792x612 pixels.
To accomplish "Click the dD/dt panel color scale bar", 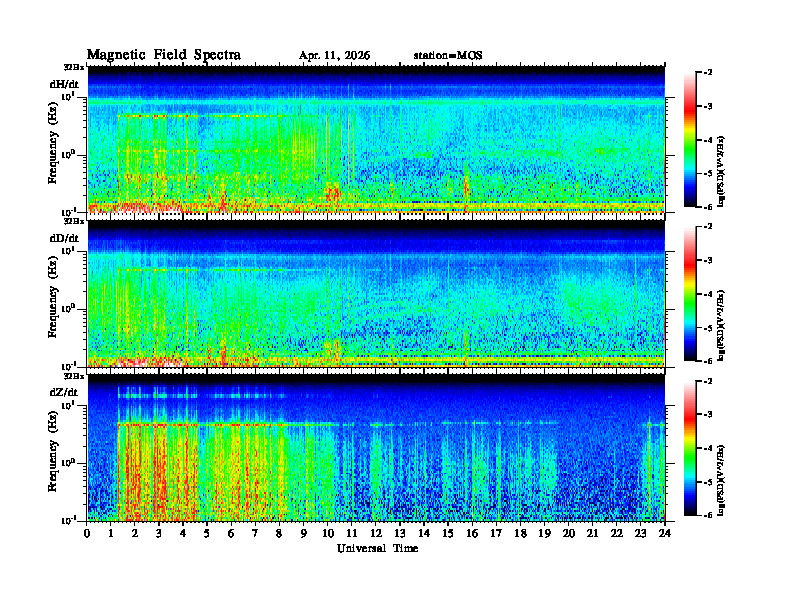I will click(690, 294).
